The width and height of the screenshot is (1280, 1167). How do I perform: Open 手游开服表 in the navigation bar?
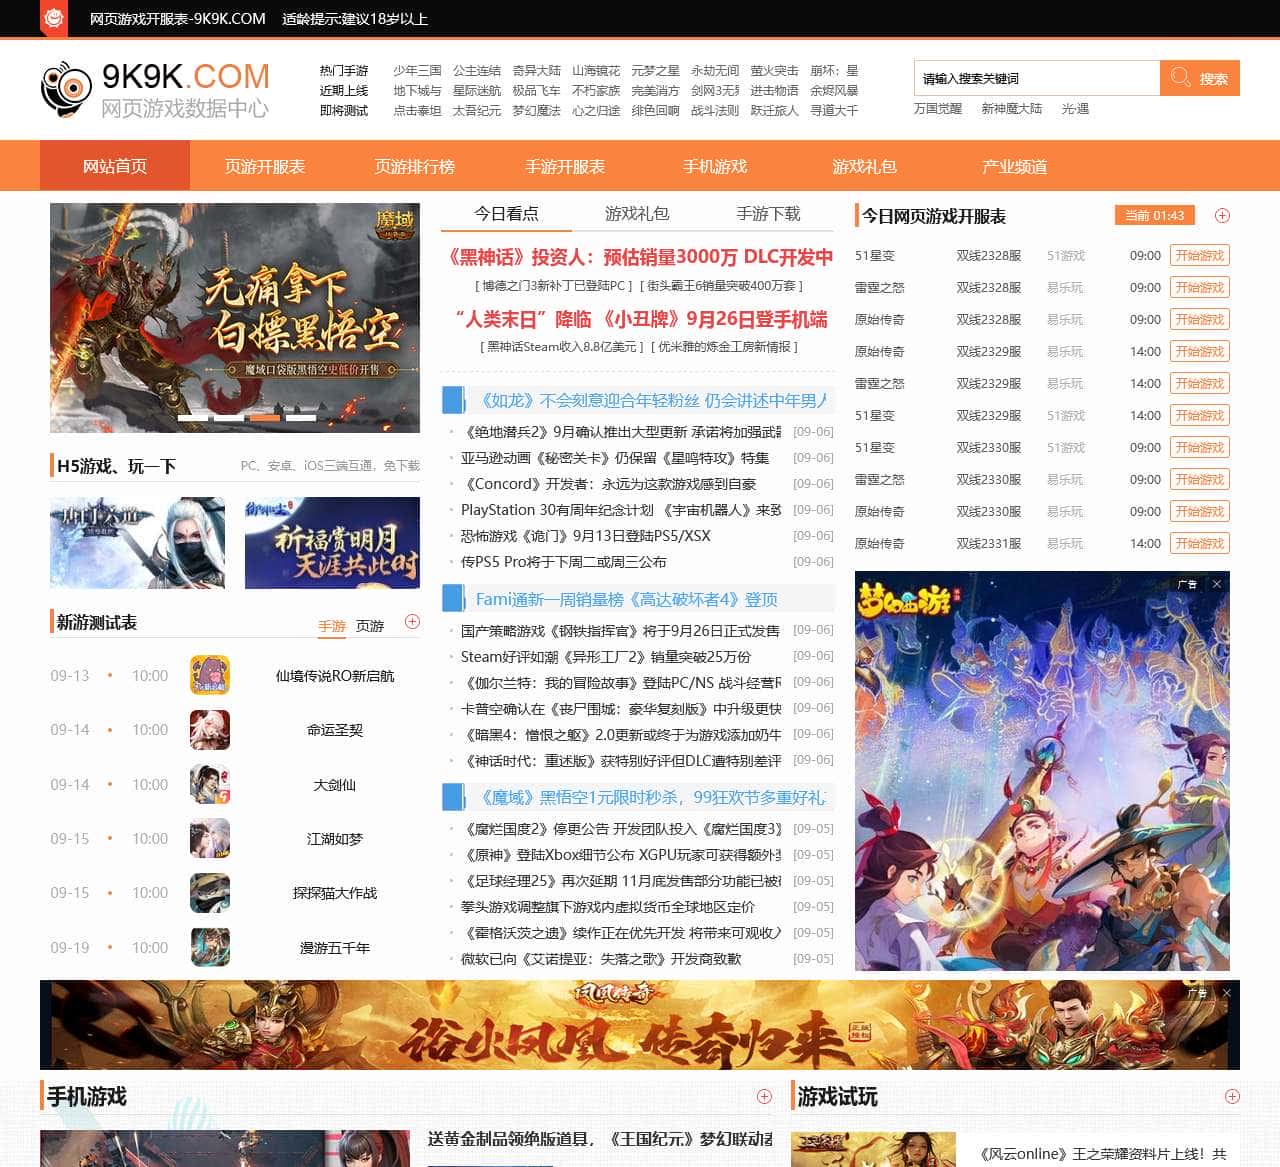[x=565, y=166]
